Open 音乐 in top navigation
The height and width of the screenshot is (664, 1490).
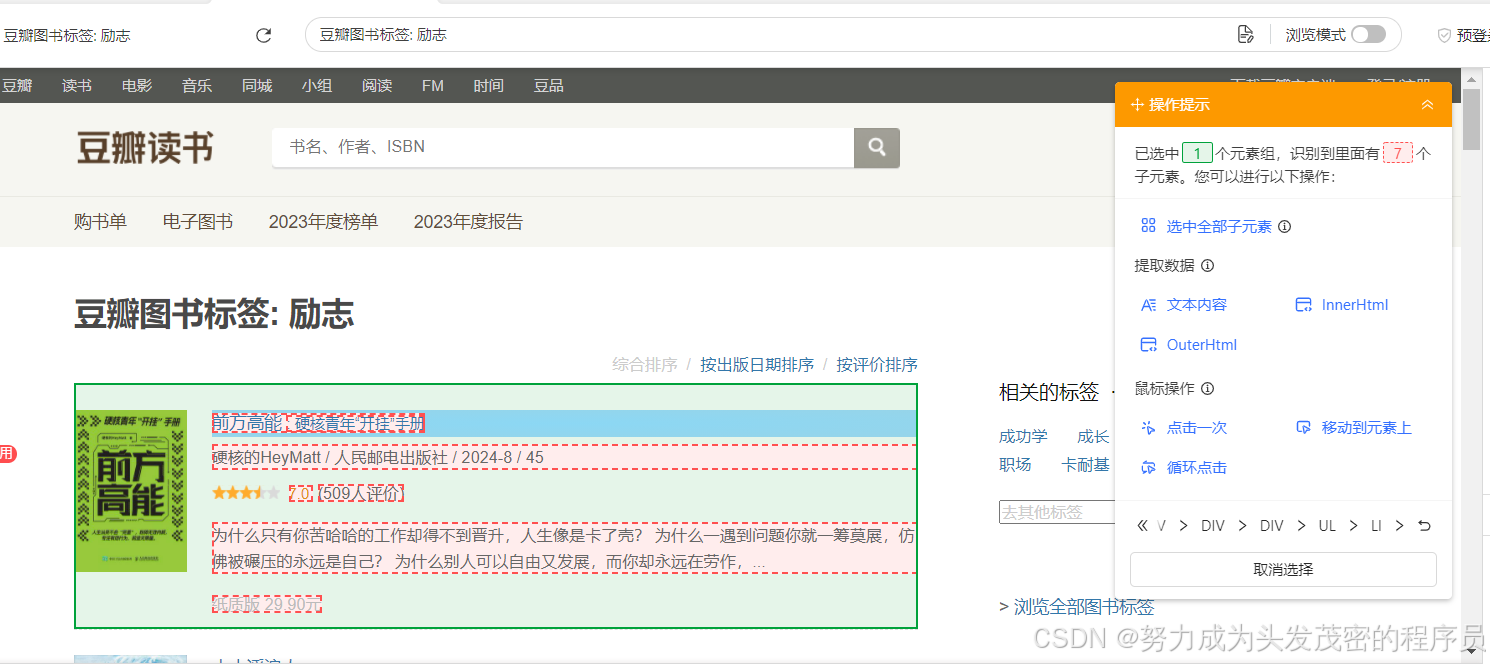[197, 86]
